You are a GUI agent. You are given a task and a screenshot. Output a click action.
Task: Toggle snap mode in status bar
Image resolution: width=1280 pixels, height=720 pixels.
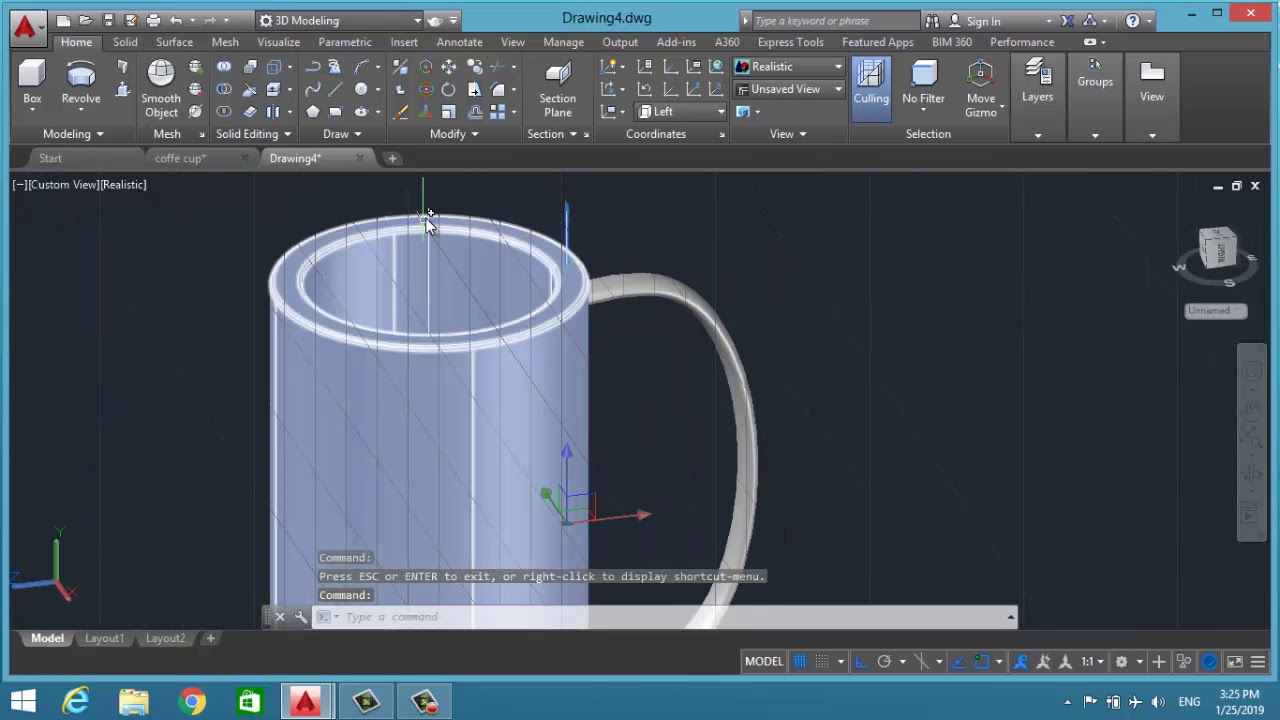point(822,661)
